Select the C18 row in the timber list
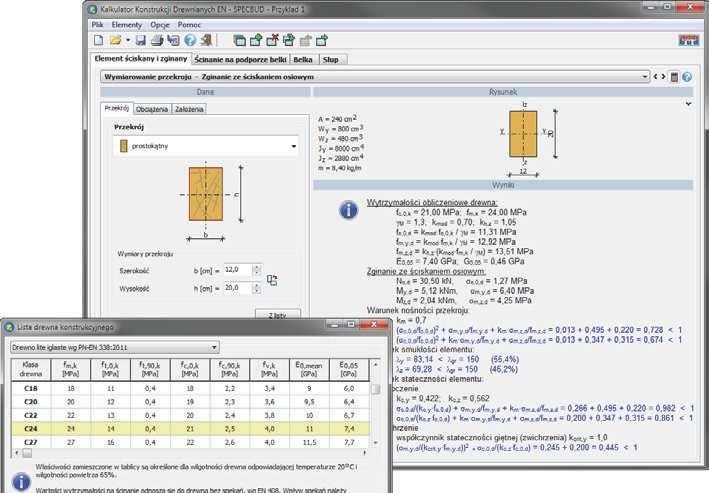Image resolution: width=709 pixels, height=493 pixels. (x=190, y=388)
